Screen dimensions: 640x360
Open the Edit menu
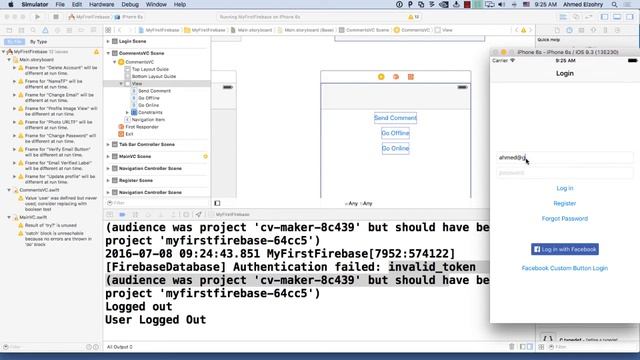[77, 4]
